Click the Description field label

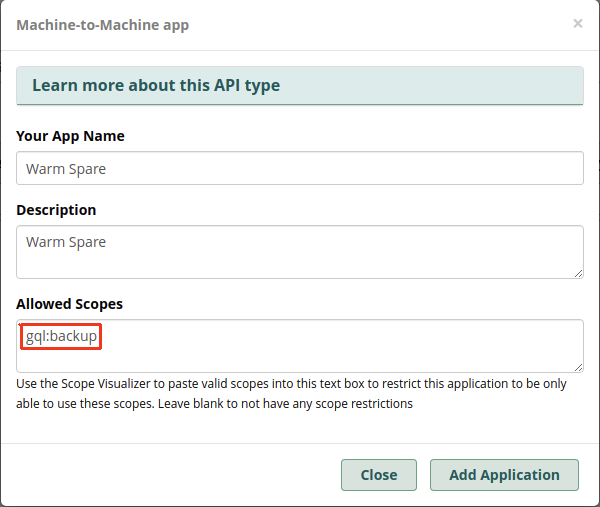pyautogui.click(x=57, y=210)
